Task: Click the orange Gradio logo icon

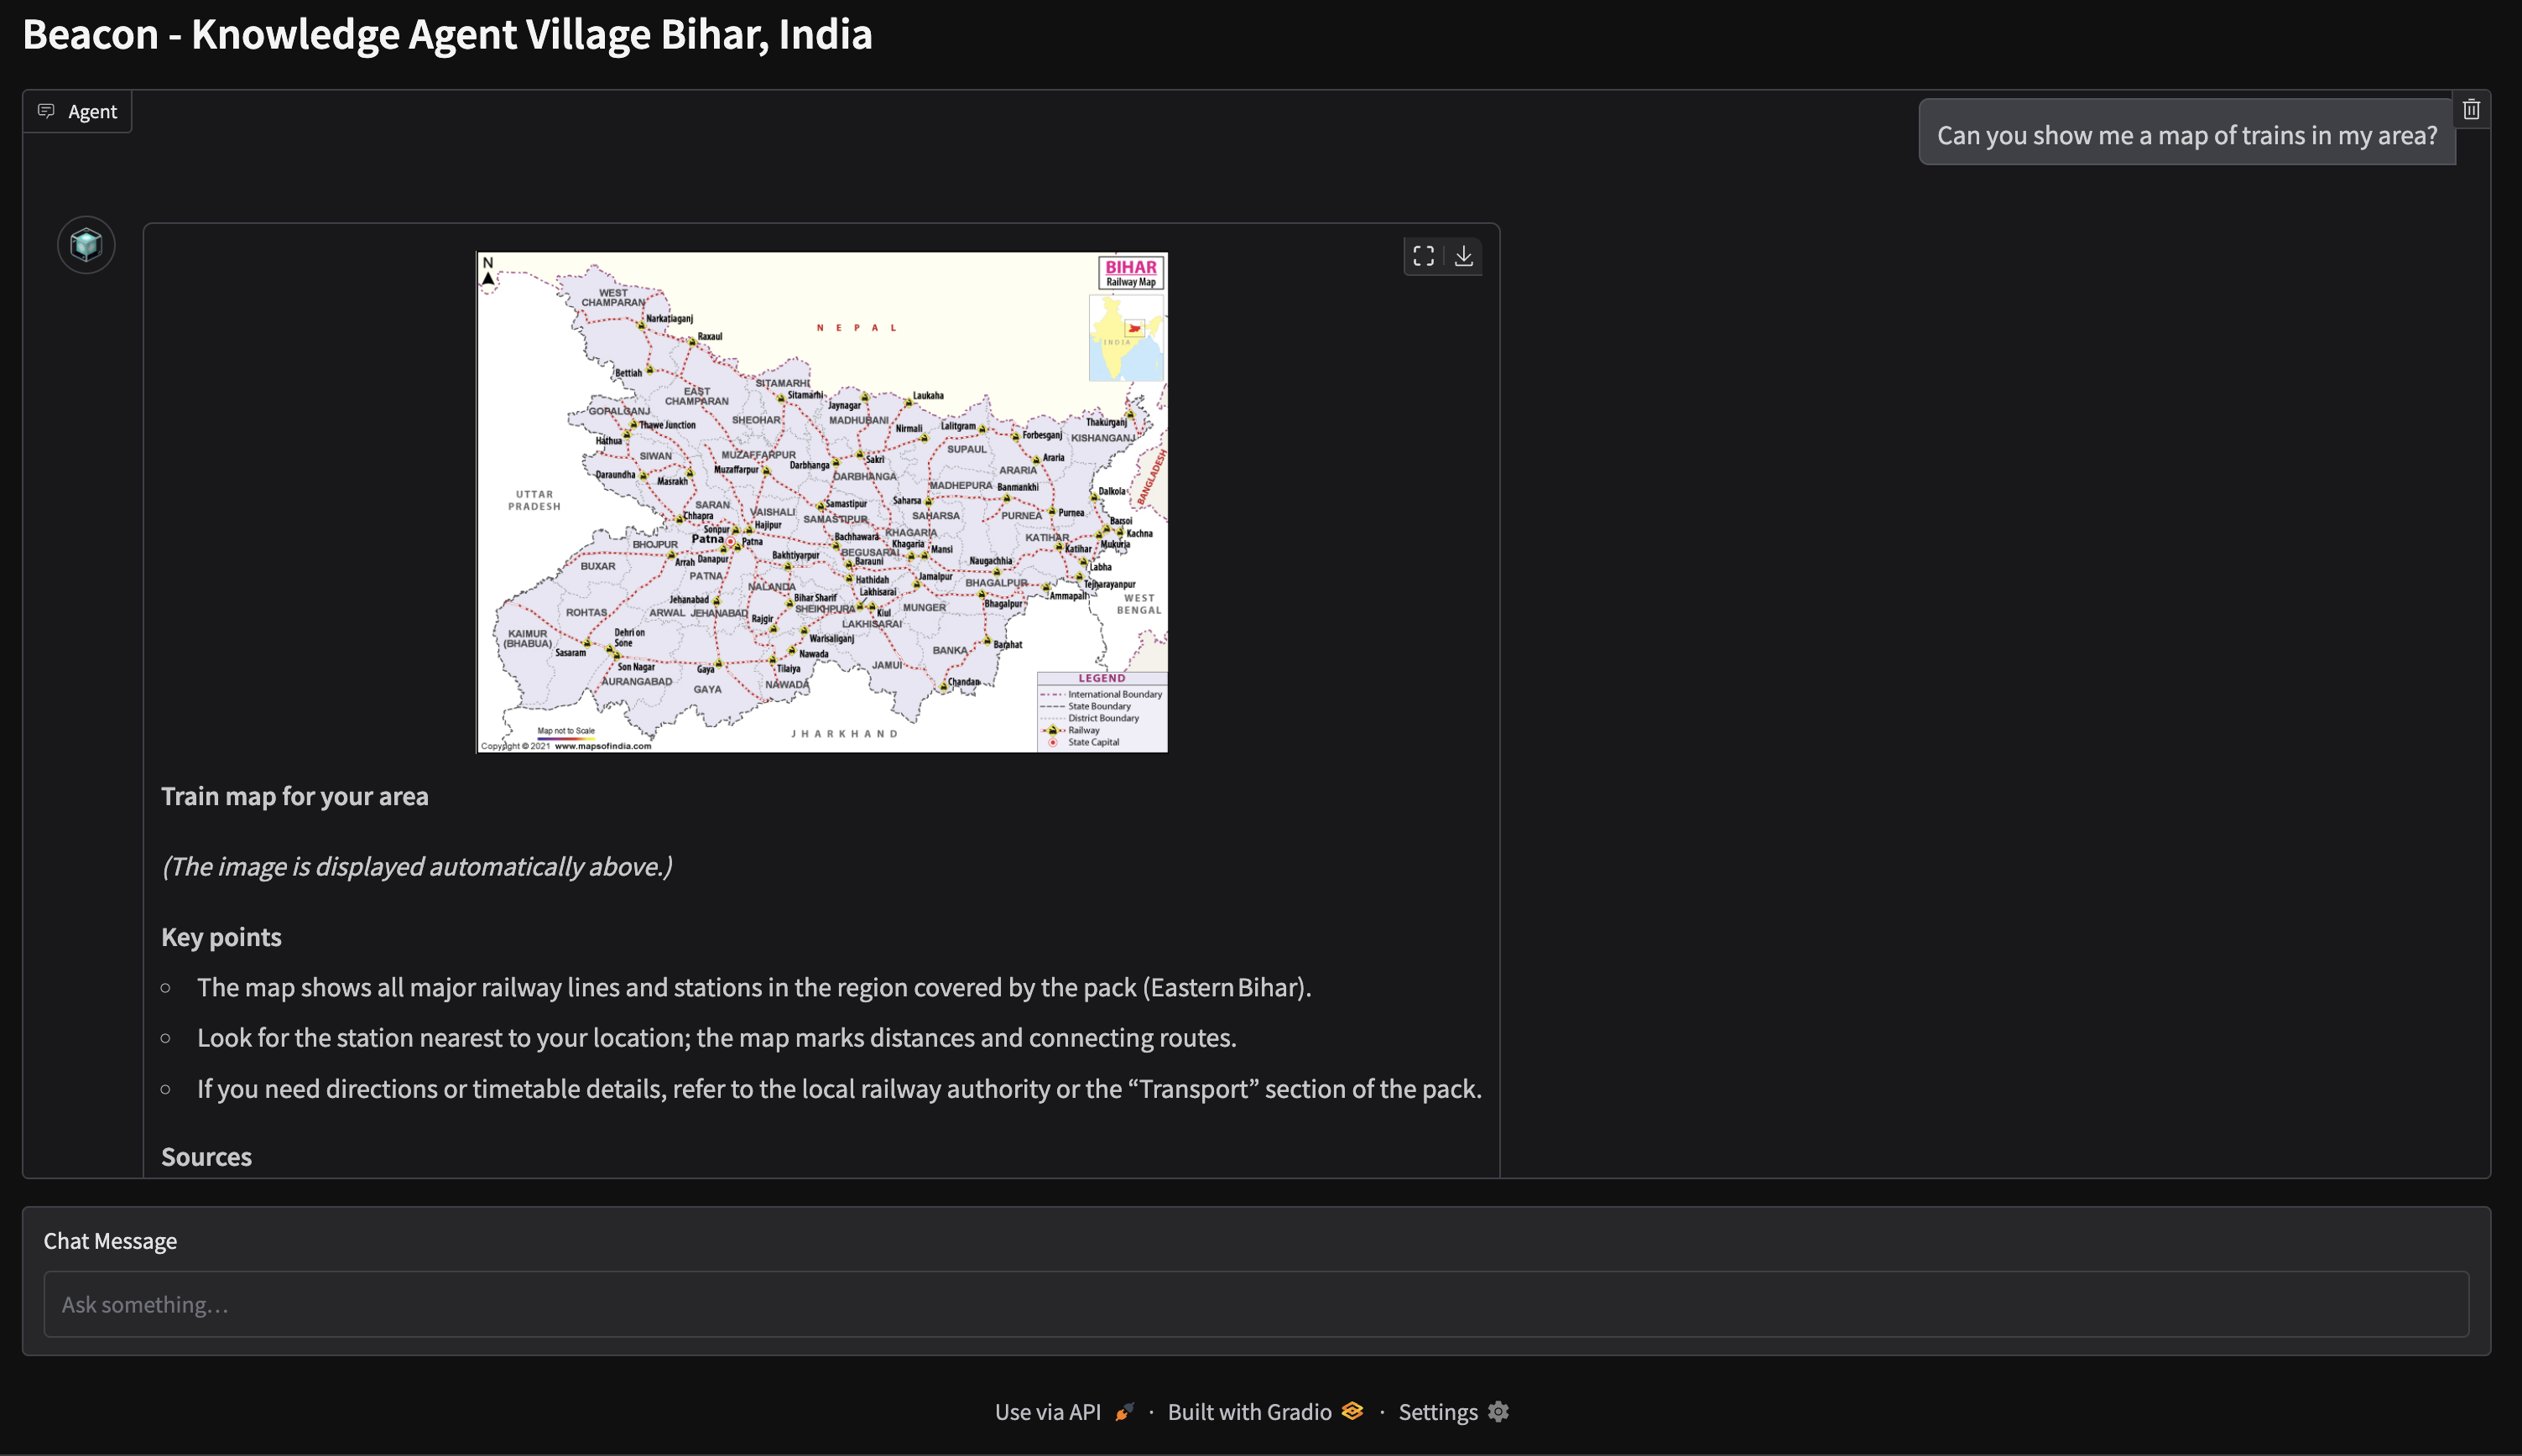Action: [x=1352, y=1411]
